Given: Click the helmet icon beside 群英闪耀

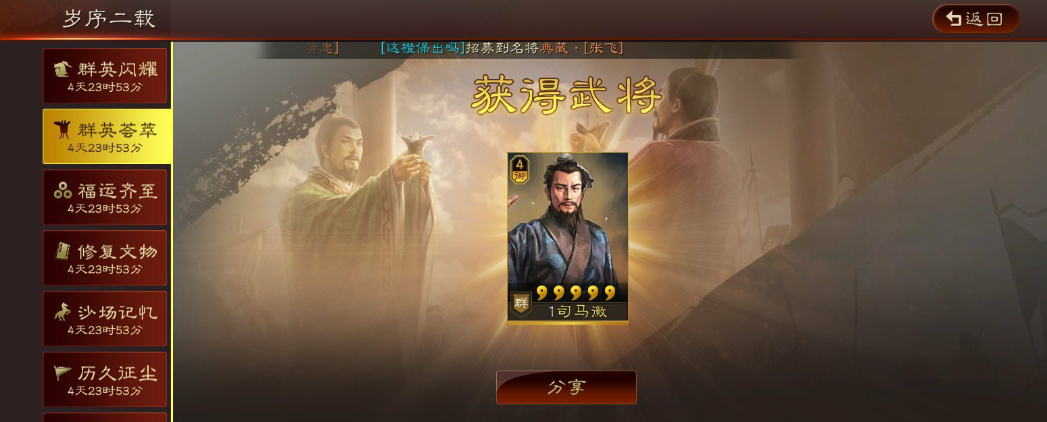Looking at the screenshot, I should (x=63, y=69).
